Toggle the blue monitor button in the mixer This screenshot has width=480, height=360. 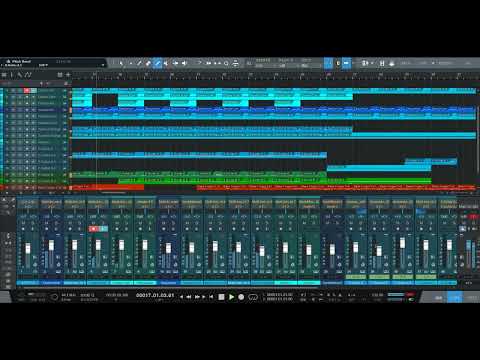click(x=103, y=229)
